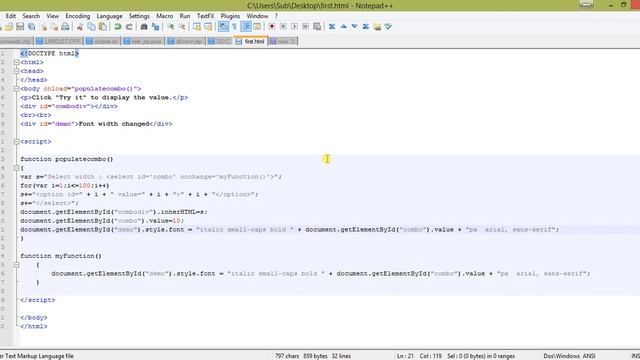Save the current file using the toolbar

point(20,27)
